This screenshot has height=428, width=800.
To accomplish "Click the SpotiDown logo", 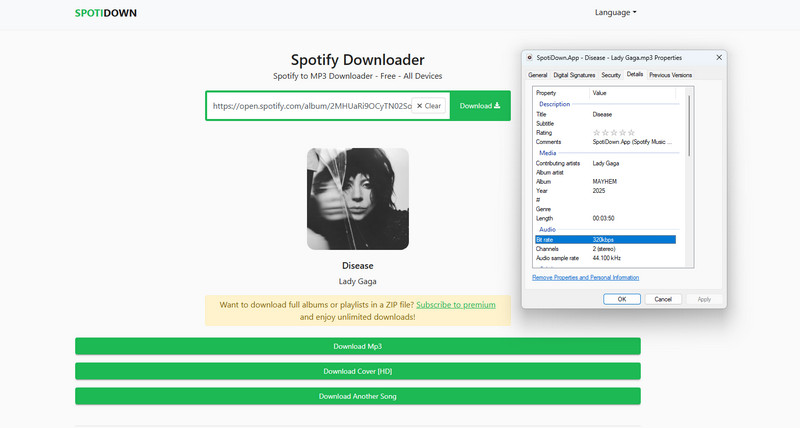I will 106,13.
